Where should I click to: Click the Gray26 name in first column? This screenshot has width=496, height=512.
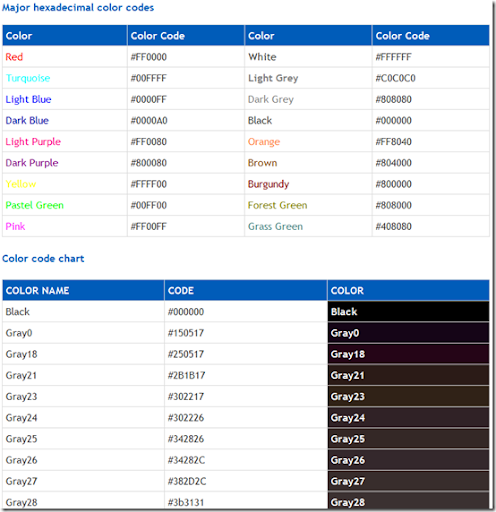pyautogui.click(x=21, y=460)
